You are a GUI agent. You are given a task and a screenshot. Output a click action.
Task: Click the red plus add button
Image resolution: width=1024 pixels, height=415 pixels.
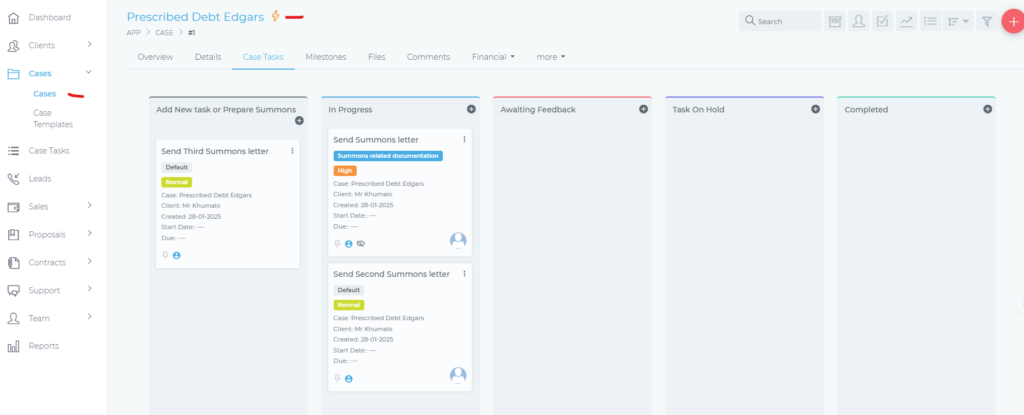pos(1012,21)
